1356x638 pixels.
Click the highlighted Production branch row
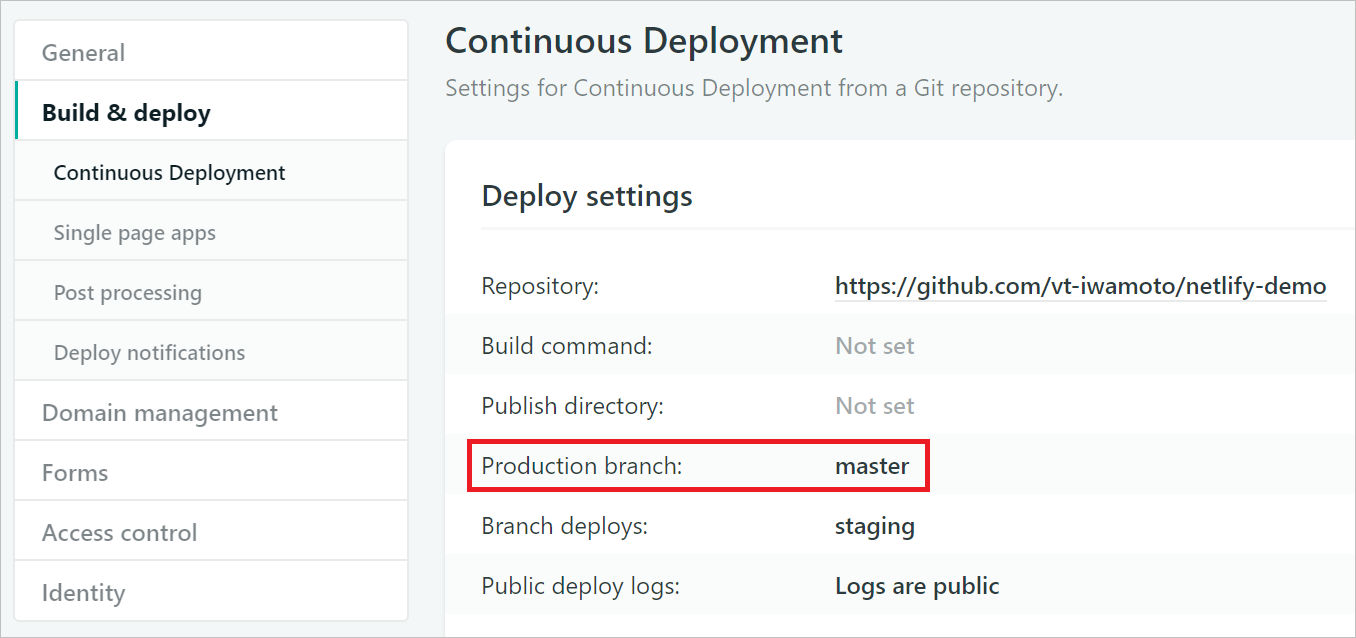coord(697,465)
